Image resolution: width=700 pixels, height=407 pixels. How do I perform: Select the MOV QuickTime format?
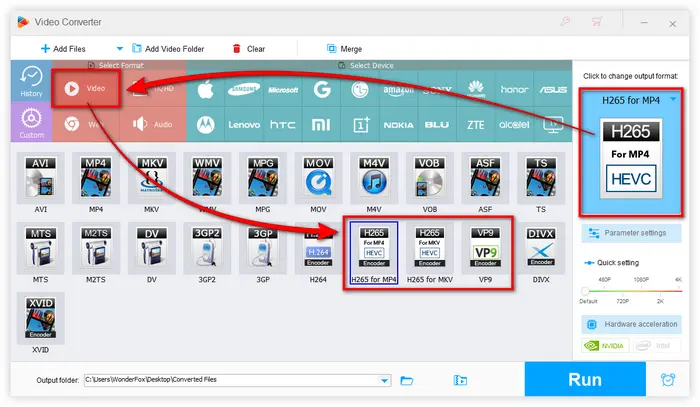coord(318,178)
